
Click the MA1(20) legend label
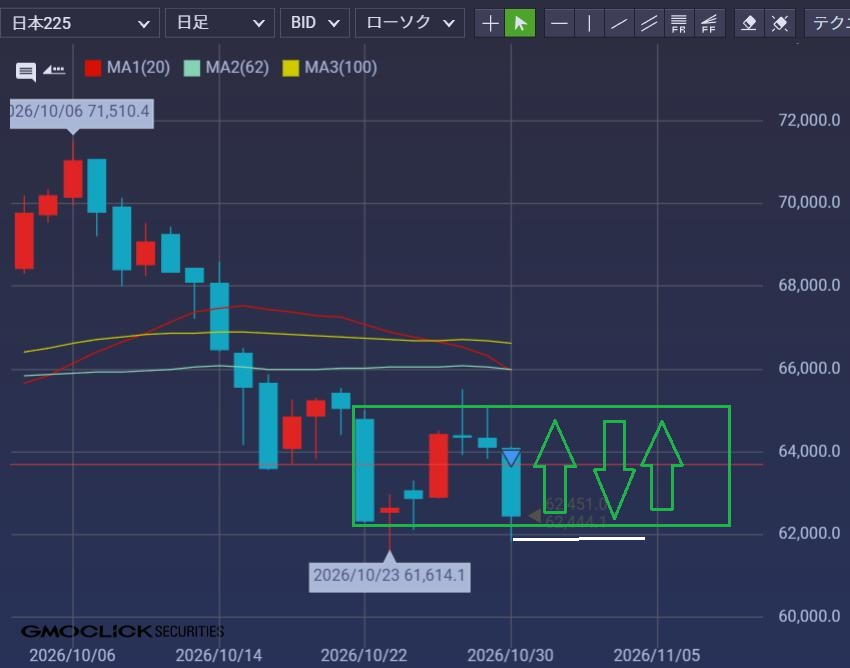[x=138, y=68]
